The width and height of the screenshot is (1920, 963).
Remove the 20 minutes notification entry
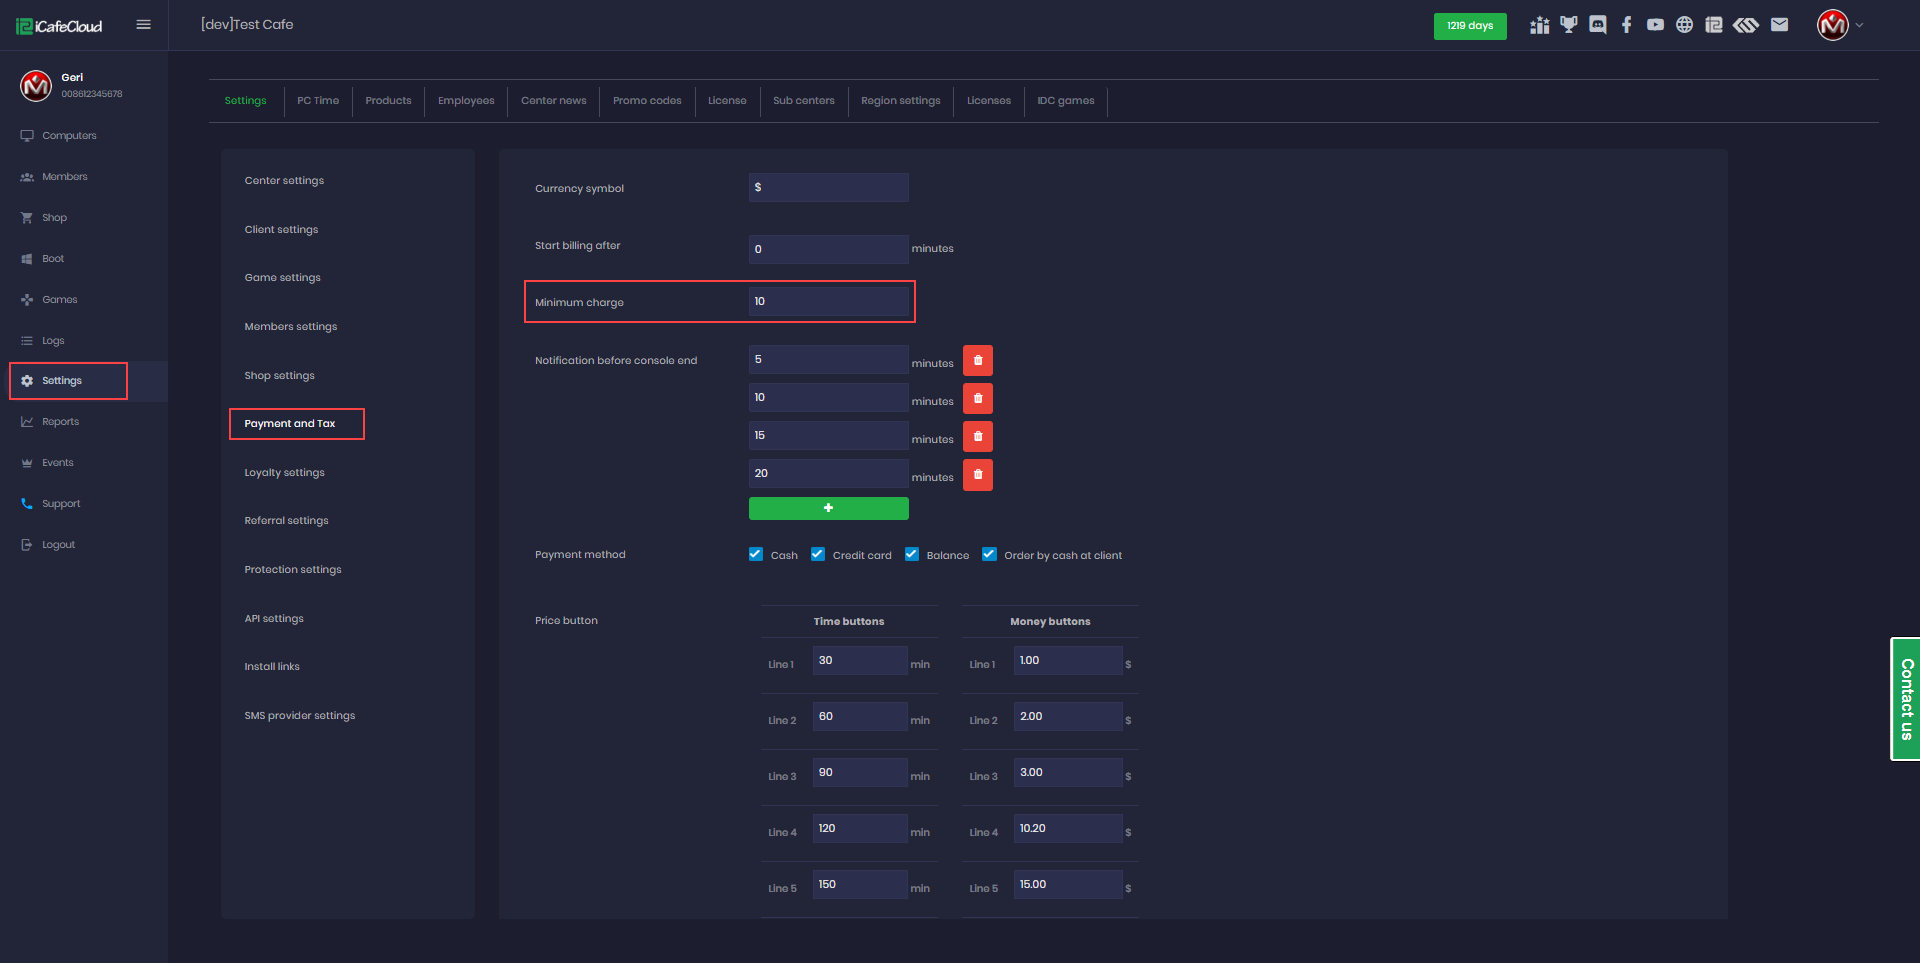coord(978,474)
